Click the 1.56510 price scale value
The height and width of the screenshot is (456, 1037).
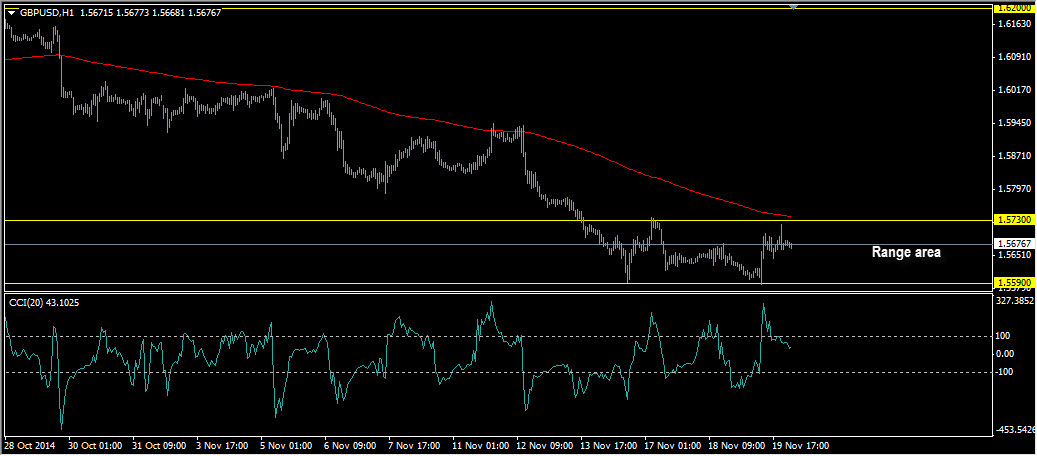[1015, 254]
